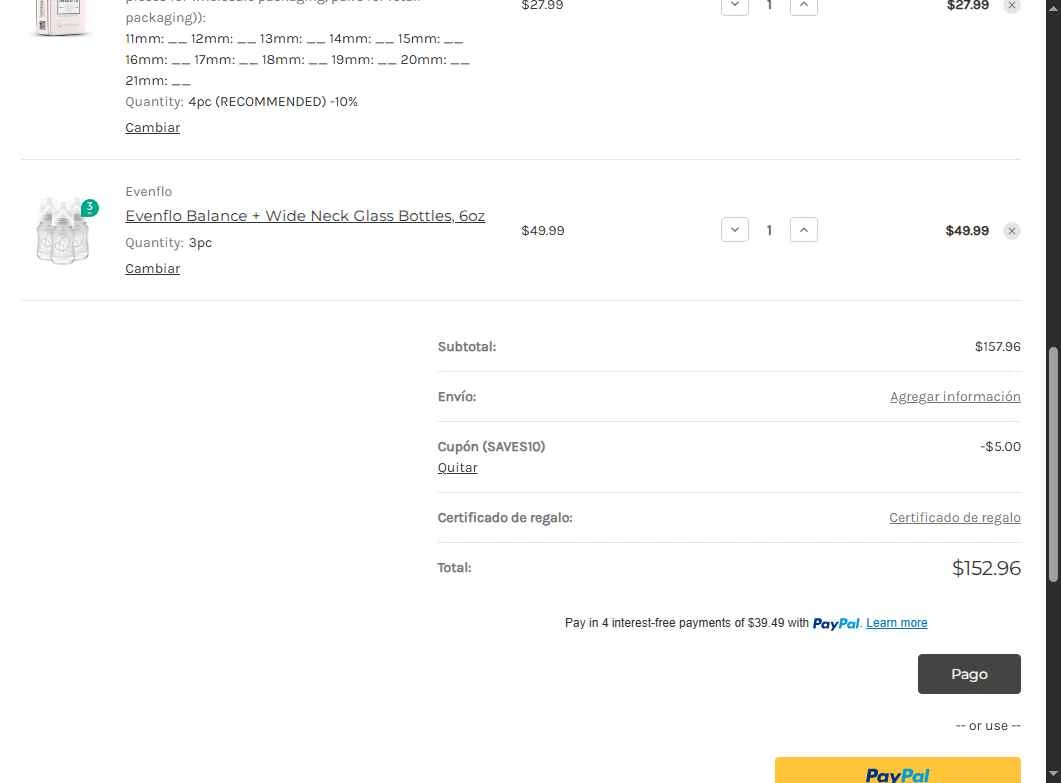The height and width of the screenshot is (783, 1061).
Task: Increase quantity of the $27.99 item
Action: [804, 6]
